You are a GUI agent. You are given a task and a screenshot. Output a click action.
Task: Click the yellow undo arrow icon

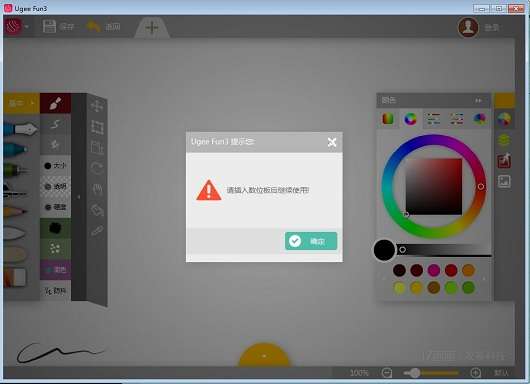(x=93, y=26)
